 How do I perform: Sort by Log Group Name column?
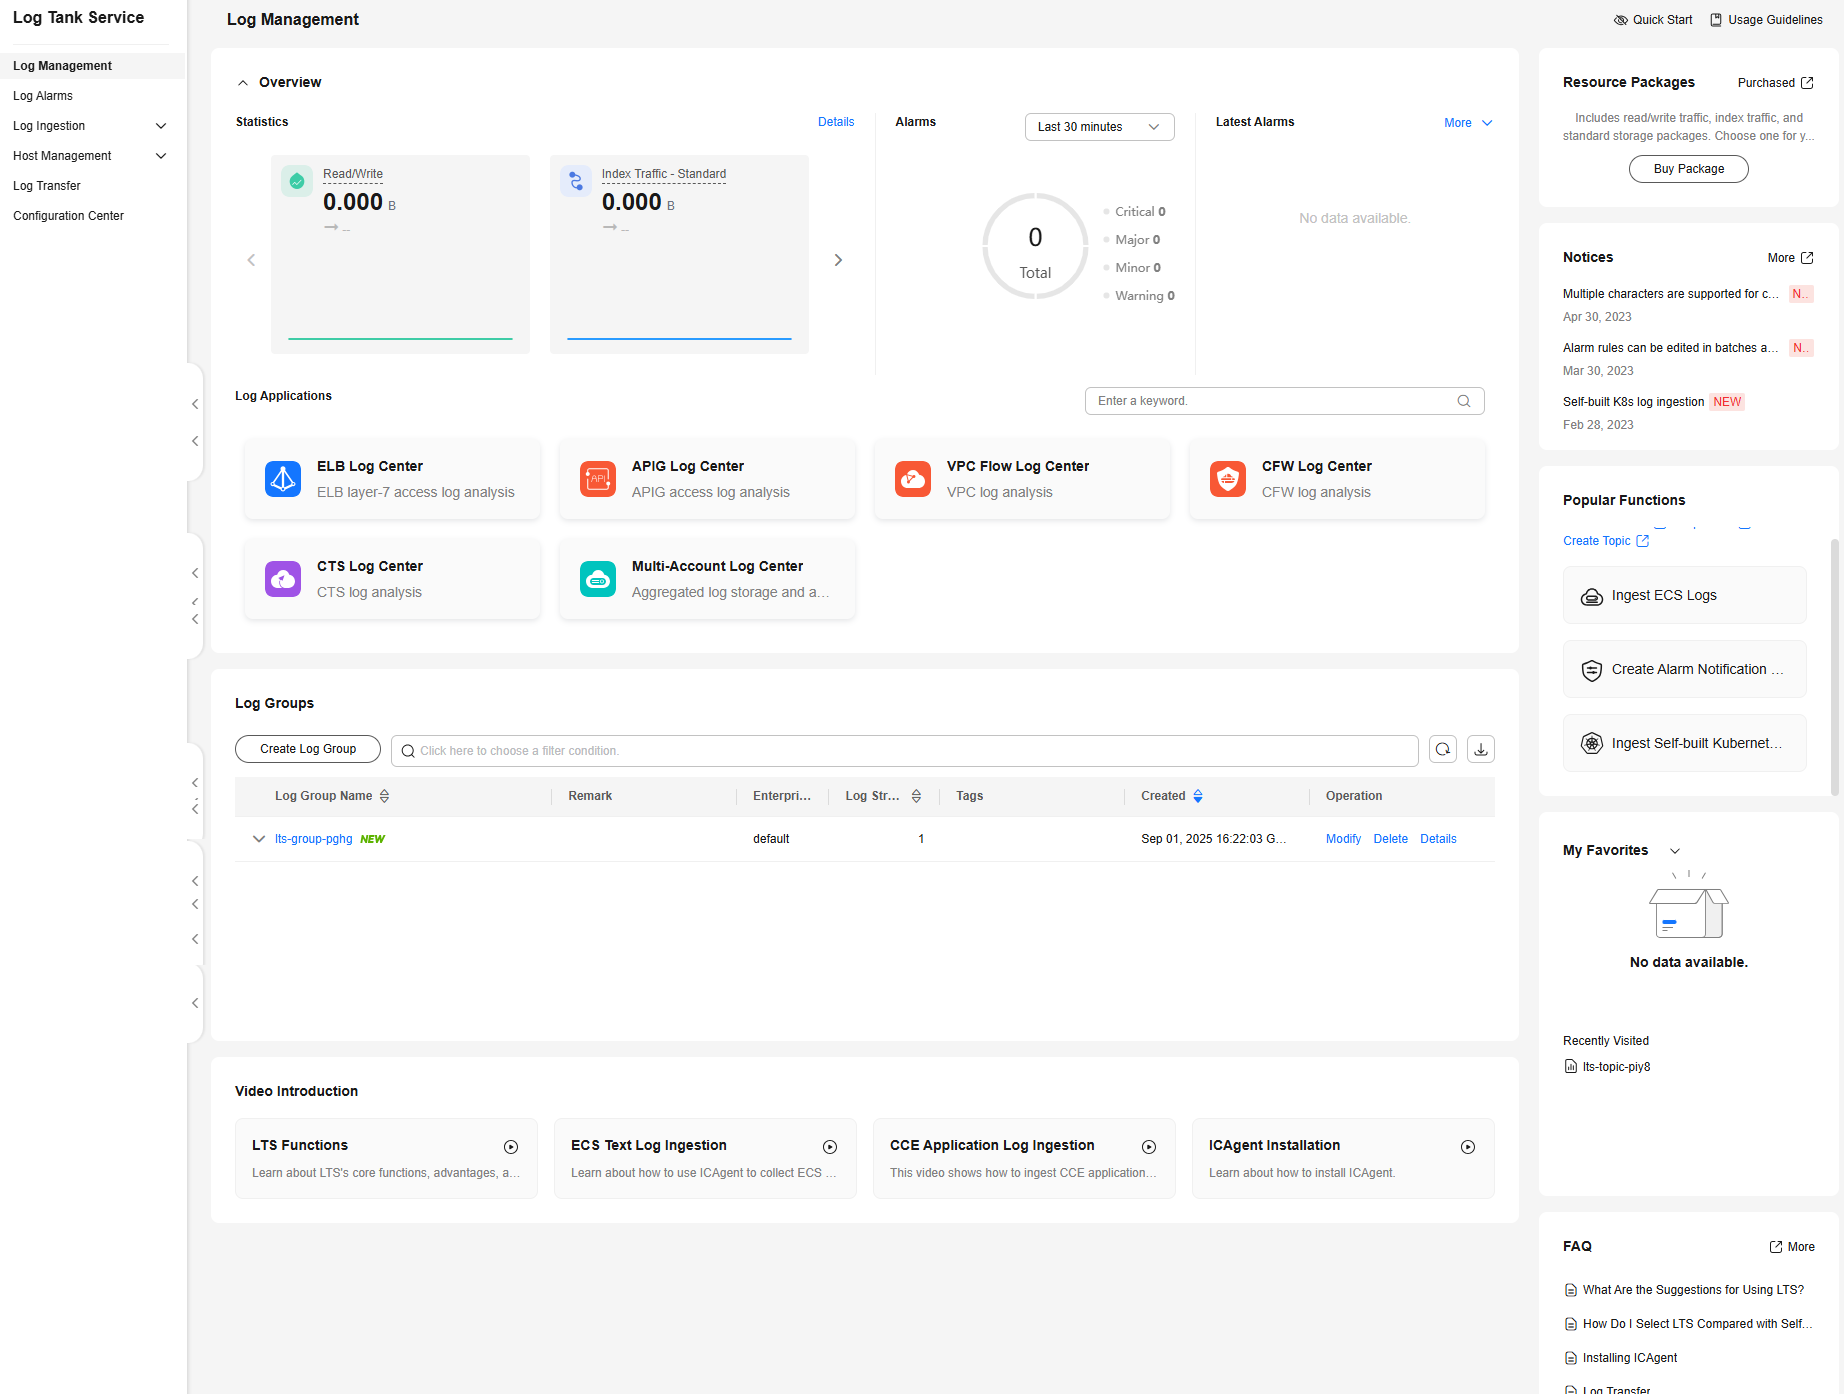coord(384,796)
